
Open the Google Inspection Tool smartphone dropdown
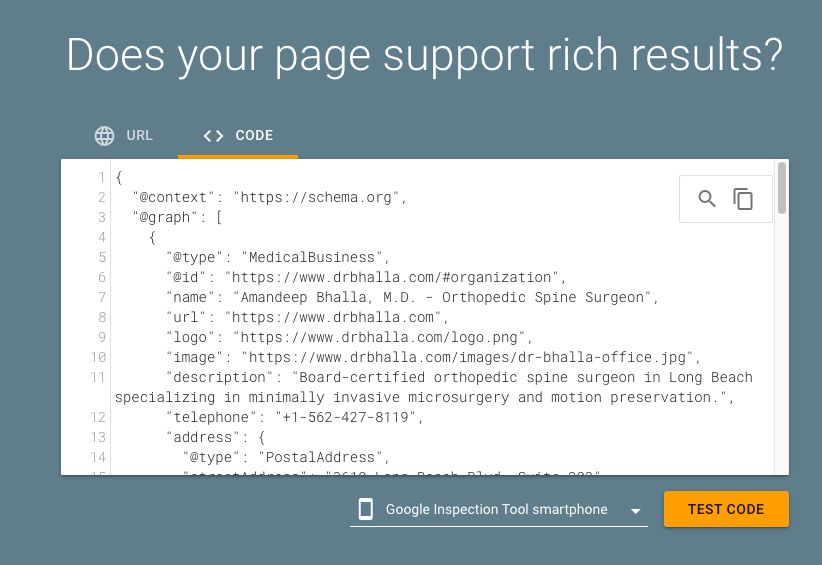499,509
